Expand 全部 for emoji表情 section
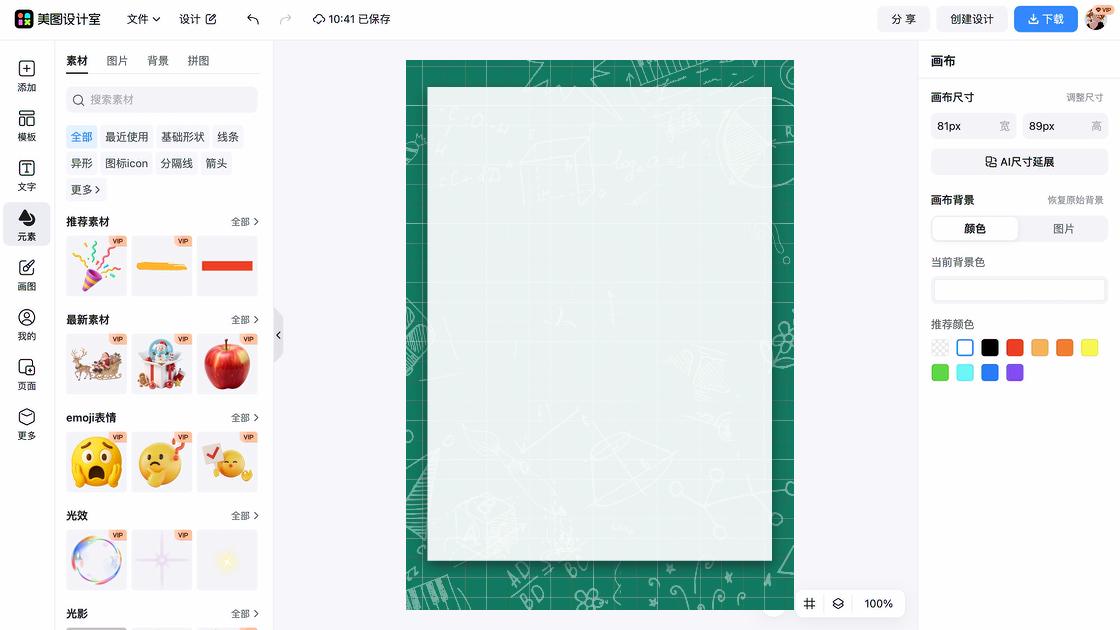The height and width of the screenshot is (630, 1120). pyautogui.click(x=245, y=418)
